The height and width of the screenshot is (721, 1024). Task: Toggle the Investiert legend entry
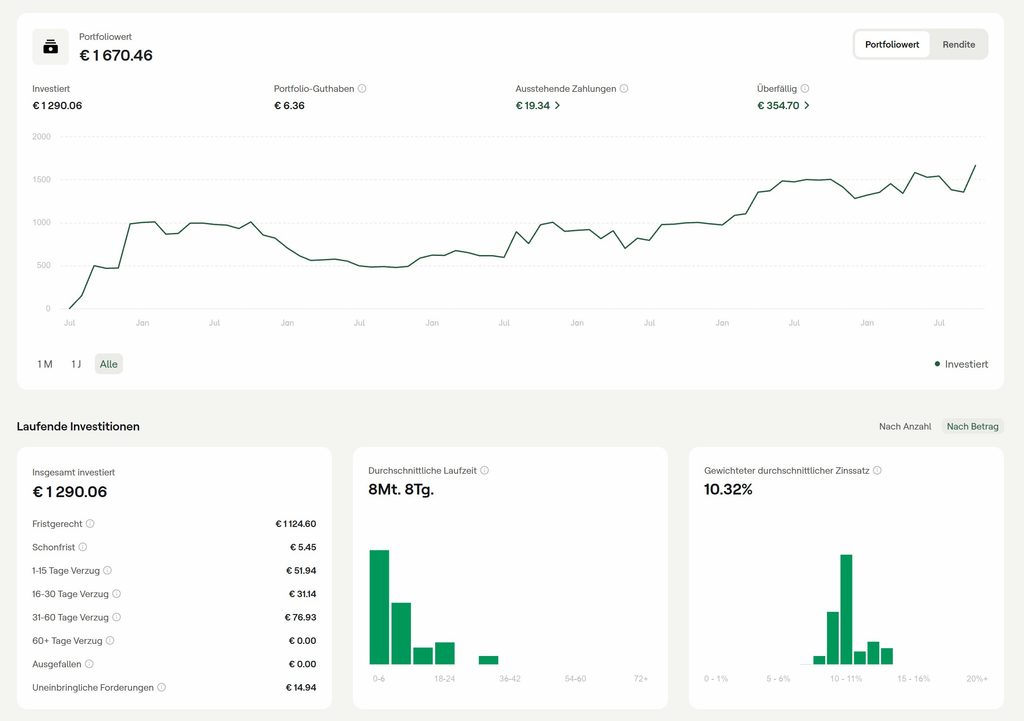click(x=961, y=364)
